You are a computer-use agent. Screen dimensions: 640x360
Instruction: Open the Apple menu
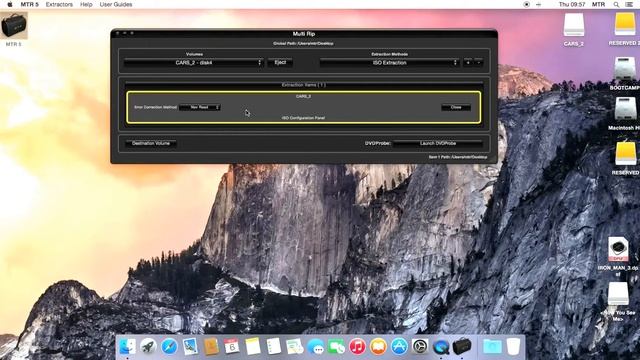[x=10, y=4]
